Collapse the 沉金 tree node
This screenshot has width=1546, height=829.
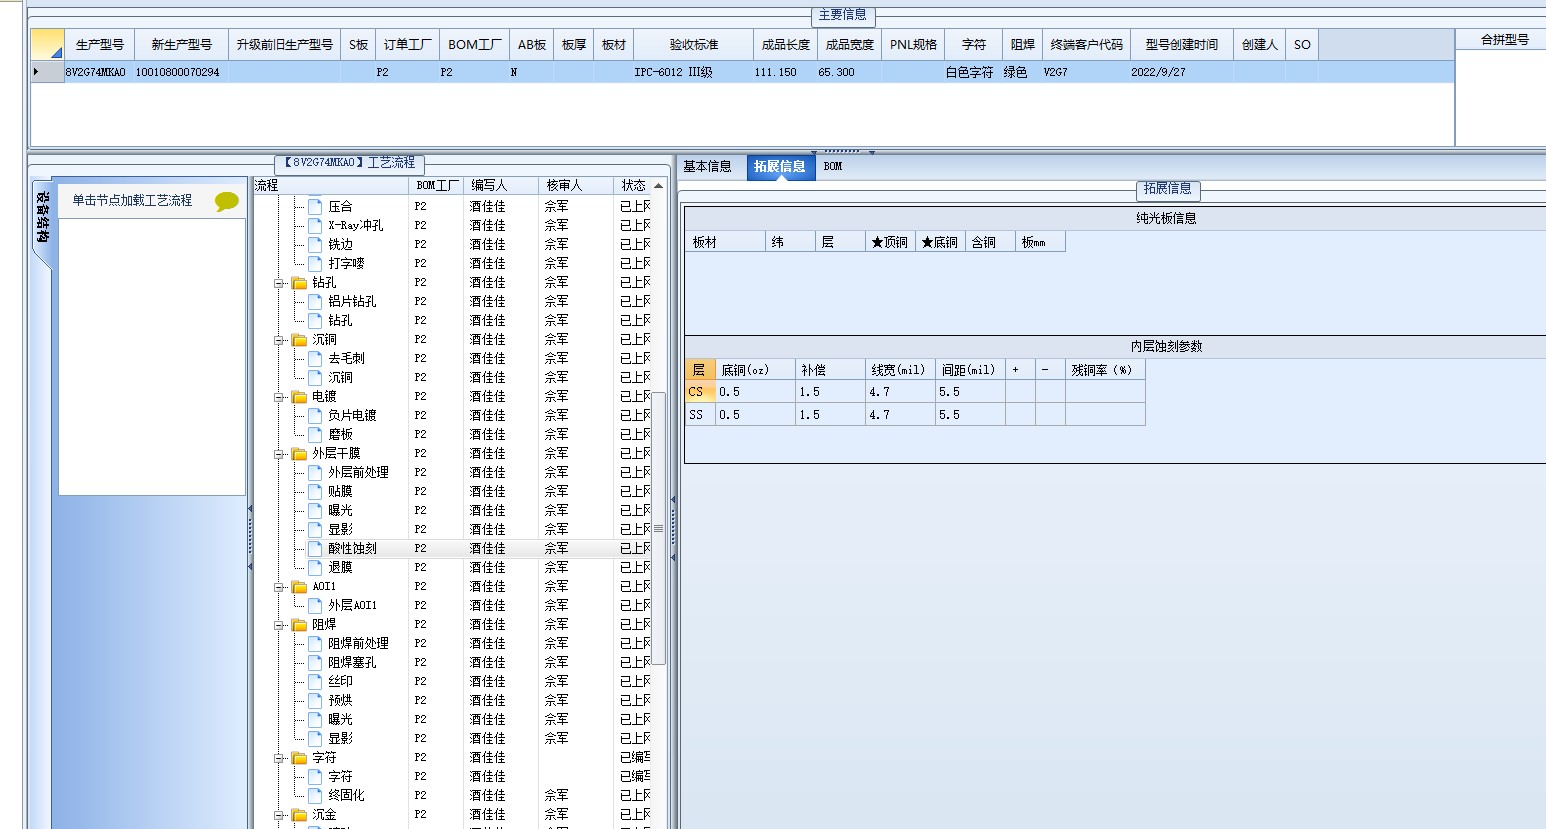[x=280, y=815]
